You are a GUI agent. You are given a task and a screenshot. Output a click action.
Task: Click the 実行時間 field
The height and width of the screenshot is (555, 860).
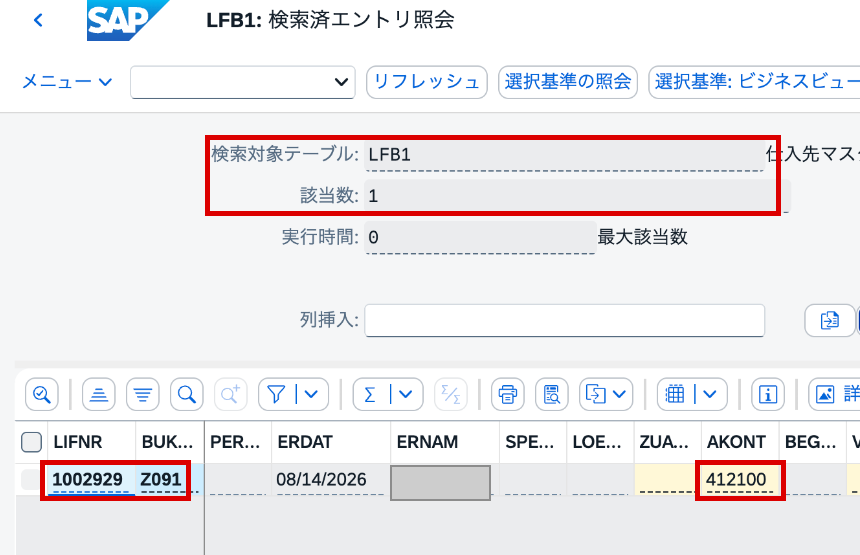coord(480,237)
